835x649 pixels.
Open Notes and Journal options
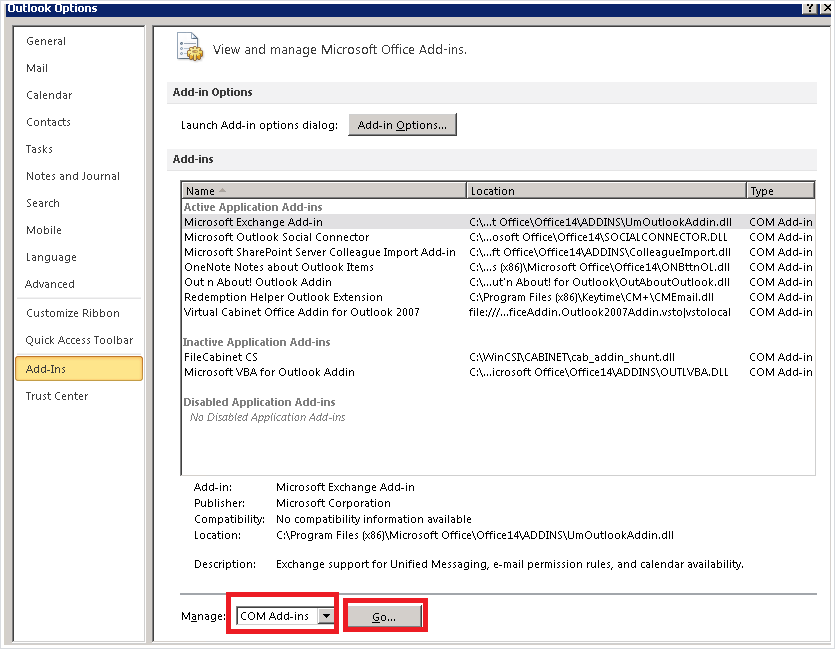(x=73, y=176)
